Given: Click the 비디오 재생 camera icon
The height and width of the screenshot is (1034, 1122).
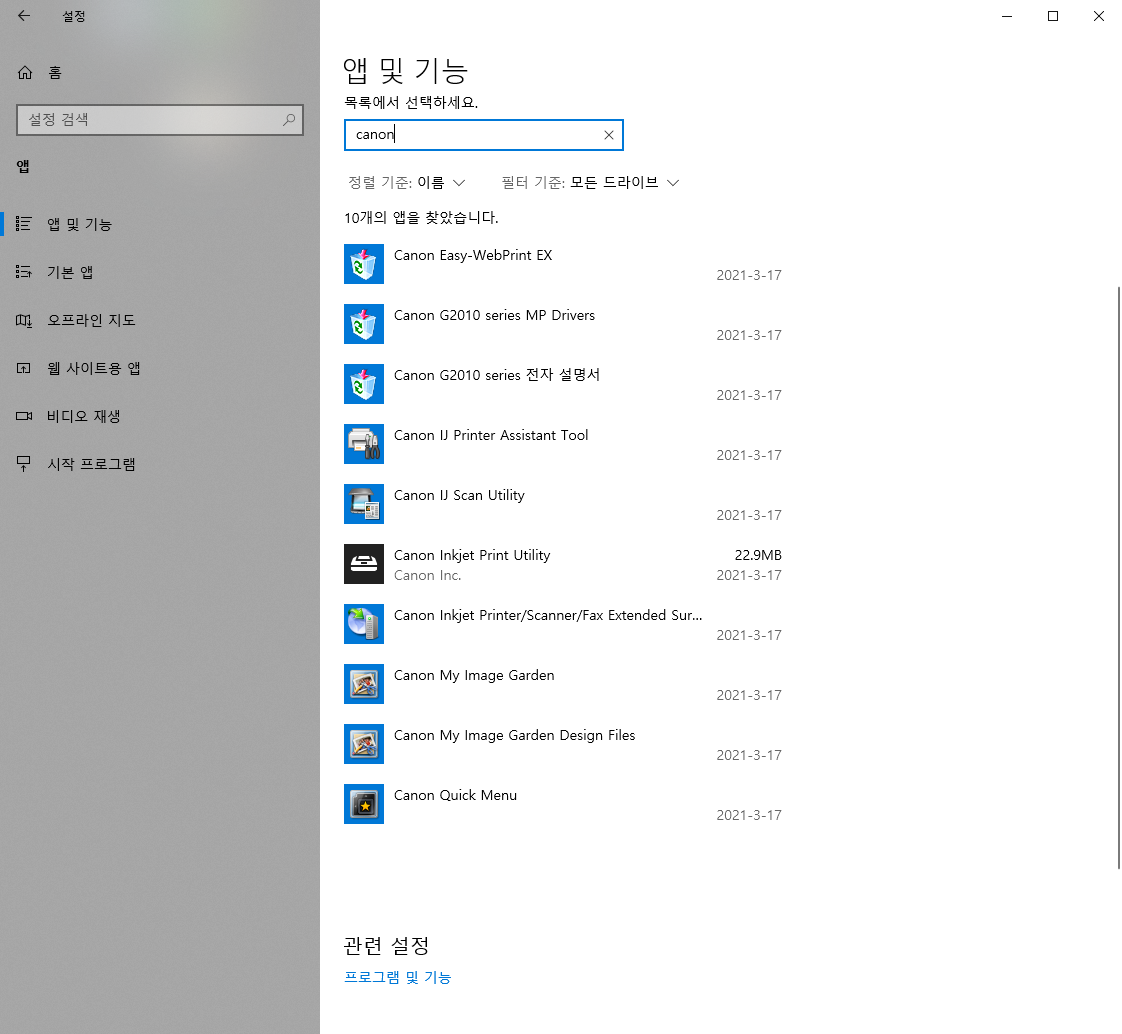Looking at the screenshot, I should tap(24, 416).
